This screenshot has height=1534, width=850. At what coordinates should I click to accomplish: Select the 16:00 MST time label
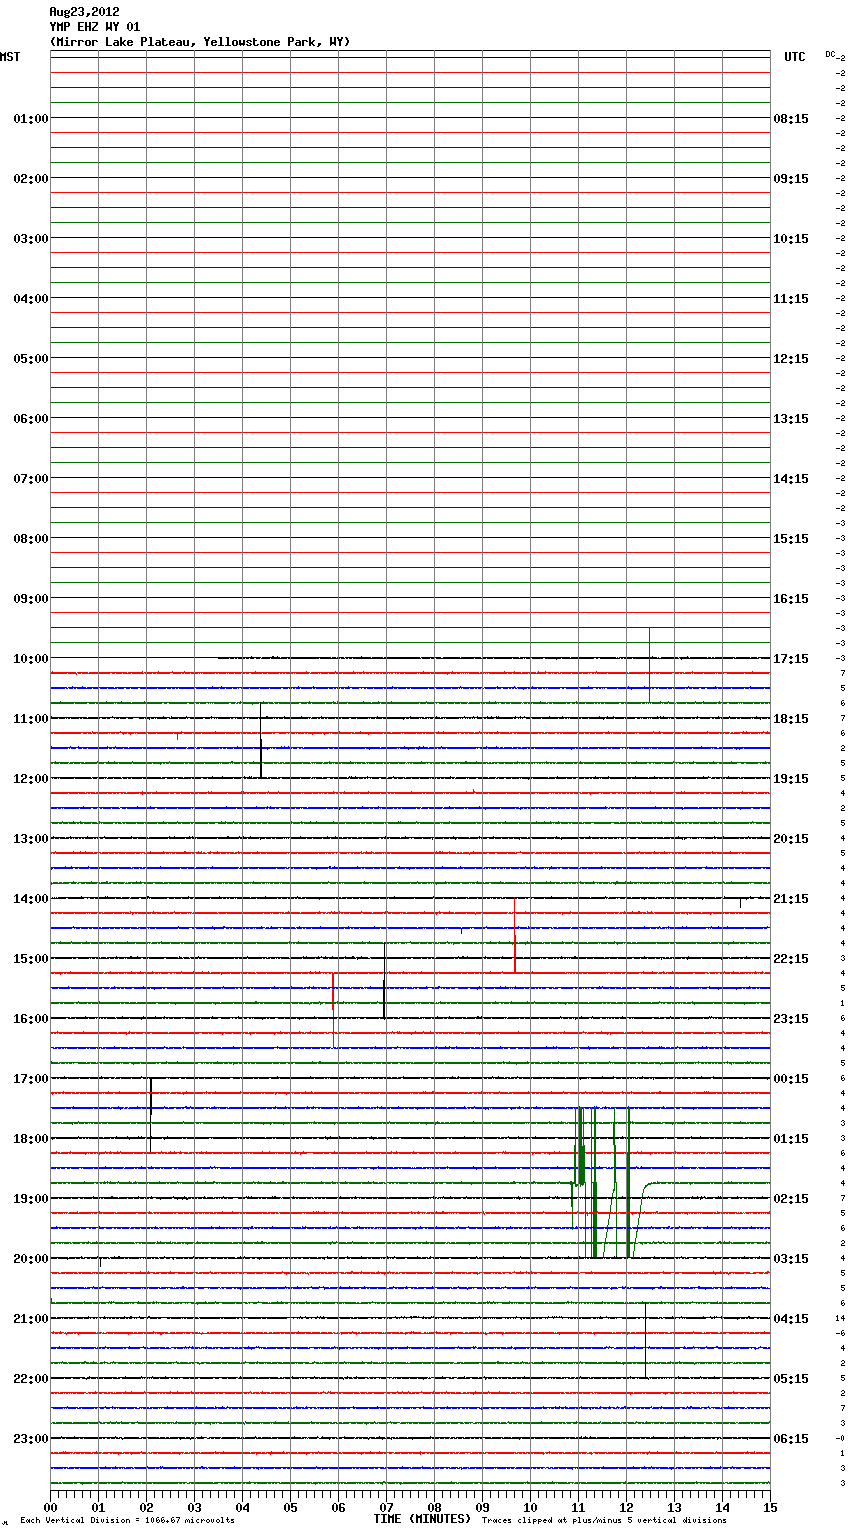(30, 1019)
